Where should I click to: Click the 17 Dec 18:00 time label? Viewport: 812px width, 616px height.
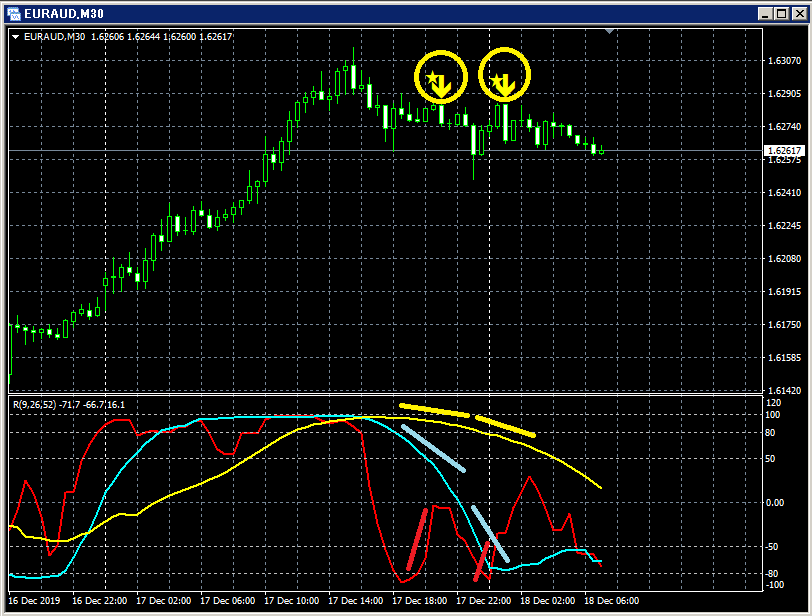coord(419,600)
